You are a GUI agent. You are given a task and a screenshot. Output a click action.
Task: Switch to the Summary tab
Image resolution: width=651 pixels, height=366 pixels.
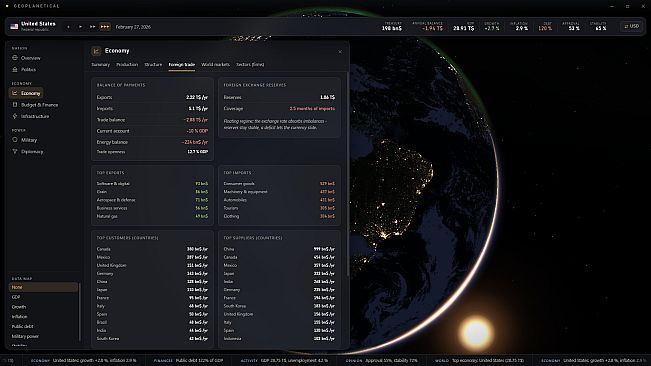[100, 65]
